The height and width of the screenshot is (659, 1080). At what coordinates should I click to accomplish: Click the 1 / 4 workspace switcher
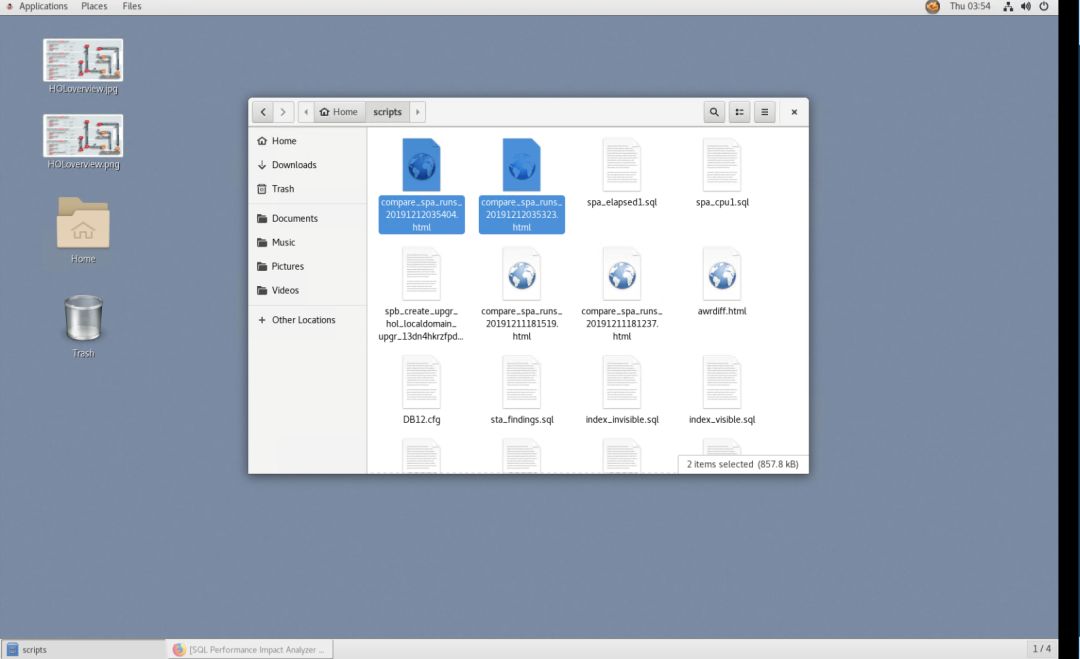(x=1041, y=649)
